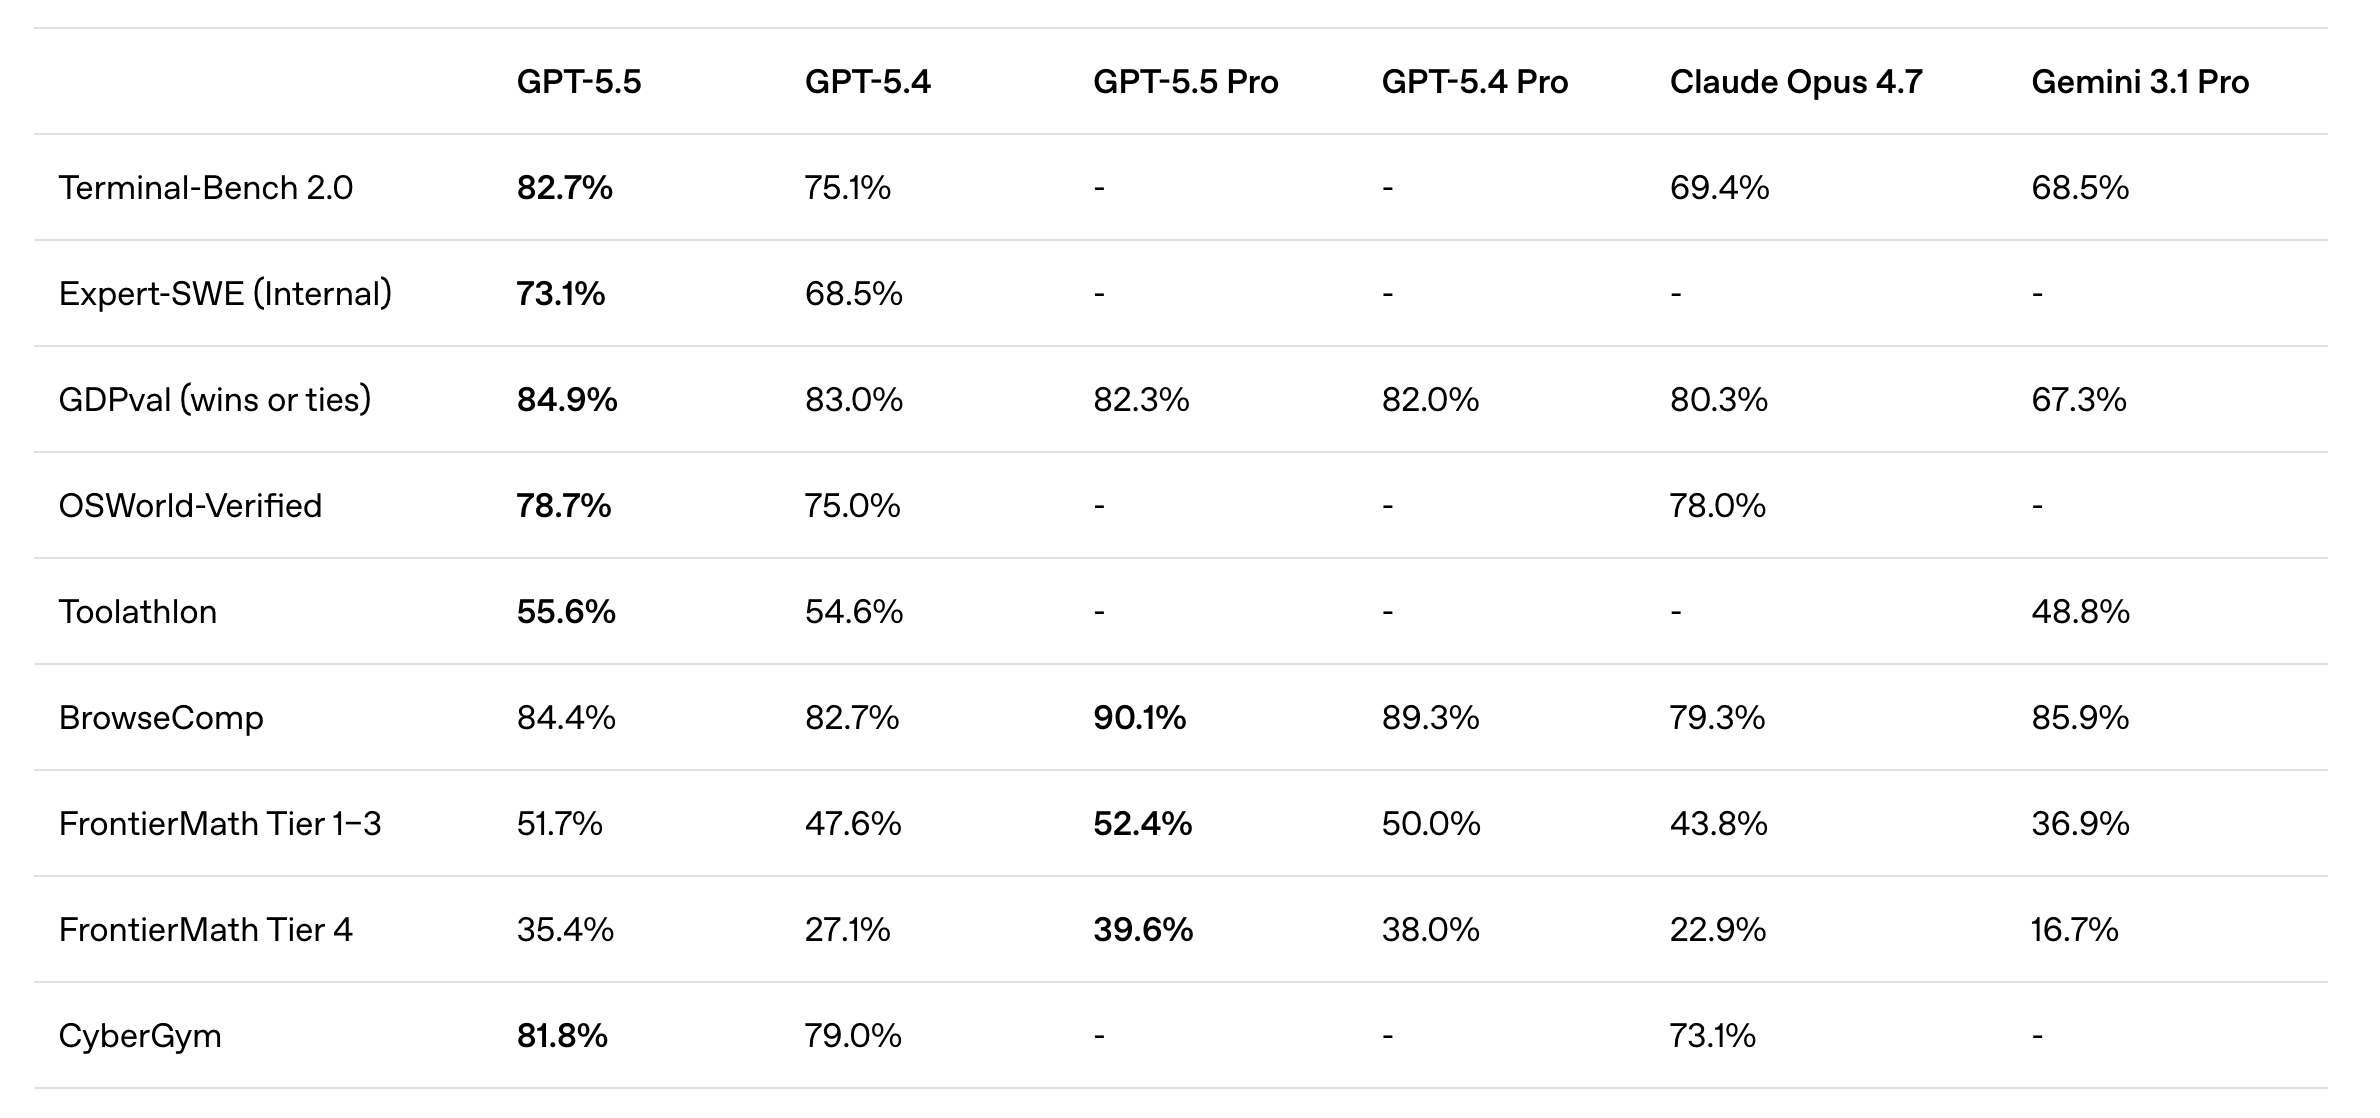Viewport: 2380px width, 1118px height.
Task: Click the bold 90.1% BrowseComp score
Action: click(x=1139, y=718)
